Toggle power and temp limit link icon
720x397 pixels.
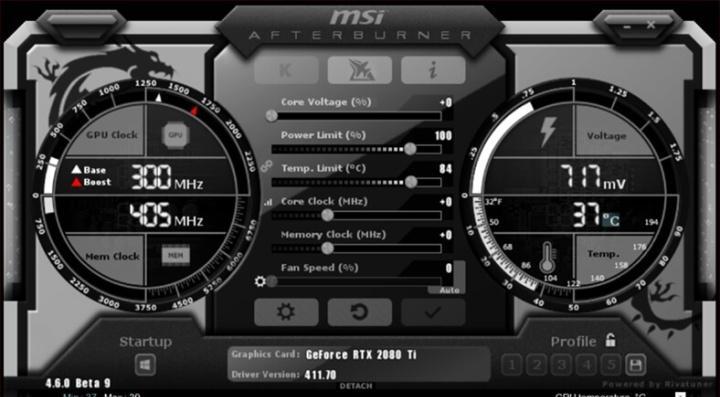[266, 166]
